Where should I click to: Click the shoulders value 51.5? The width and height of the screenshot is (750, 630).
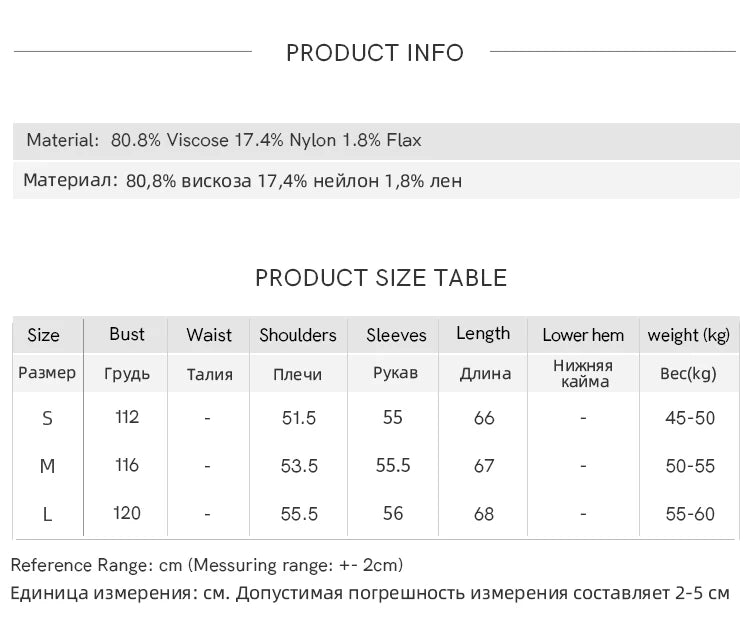point(299,418)
